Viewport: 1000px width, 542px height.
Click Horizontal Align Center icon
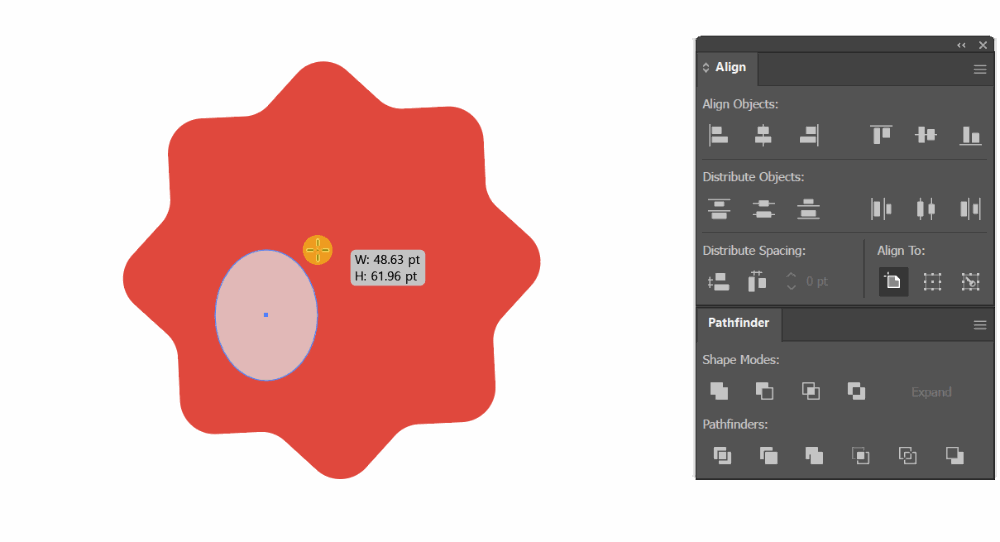763,135
